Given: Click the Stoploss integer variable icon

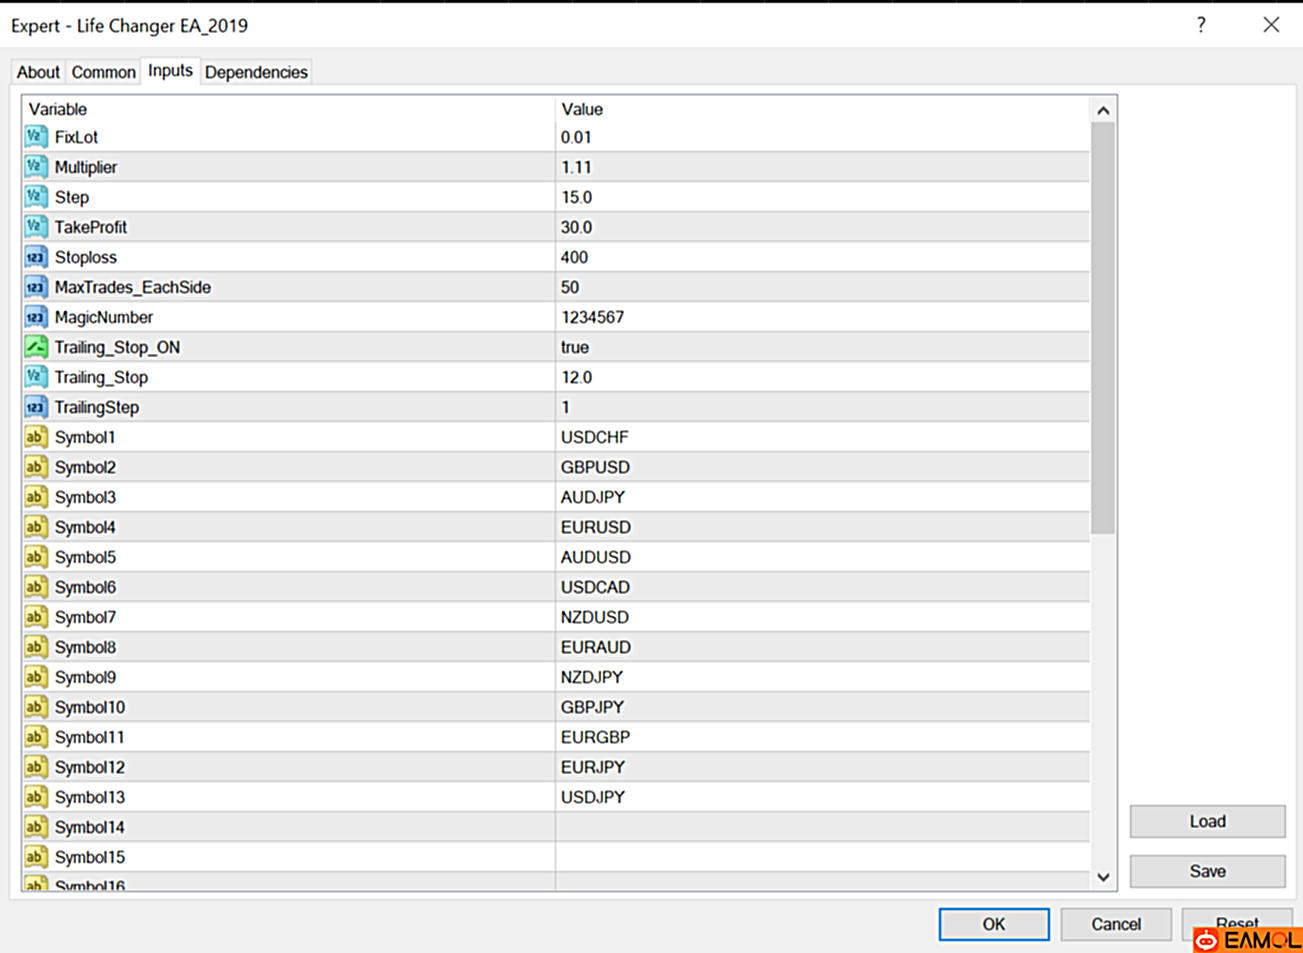Looking at the screenshot, I should [x=36, y=257].
